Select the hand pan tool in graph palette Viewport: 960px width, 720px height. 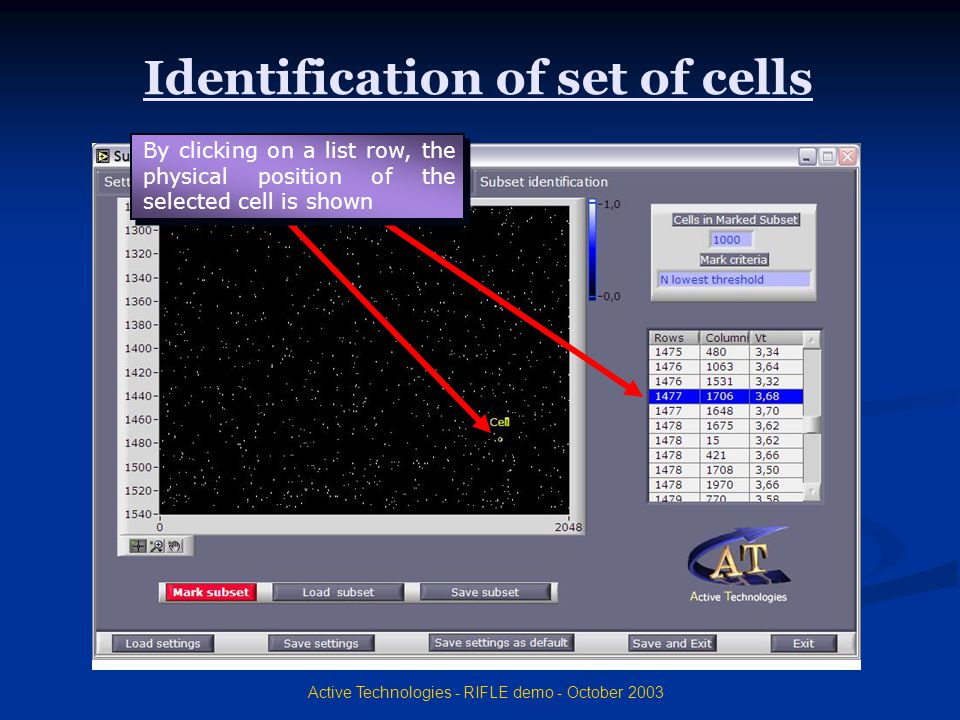pos(175,546)
